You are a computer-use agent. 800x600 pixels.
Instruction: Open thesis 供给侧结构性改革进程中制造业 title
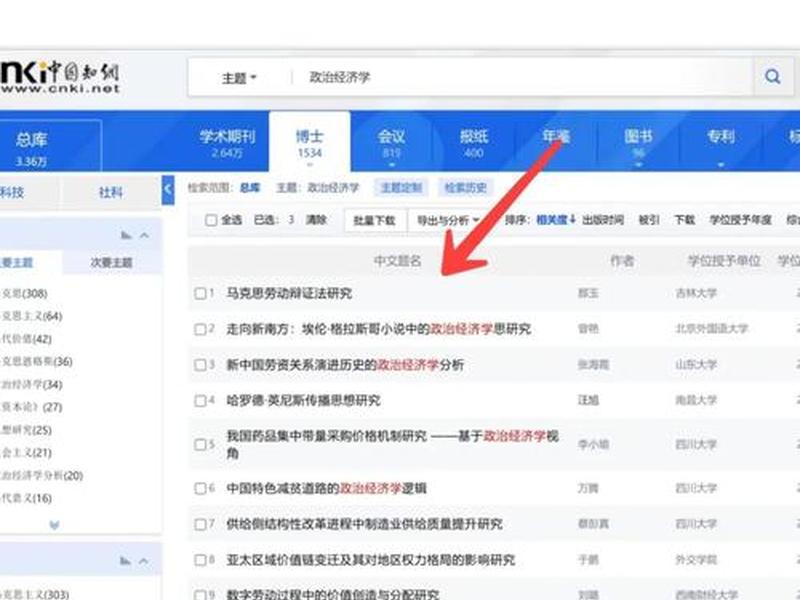pyautogui.click(x=364, y=524)
